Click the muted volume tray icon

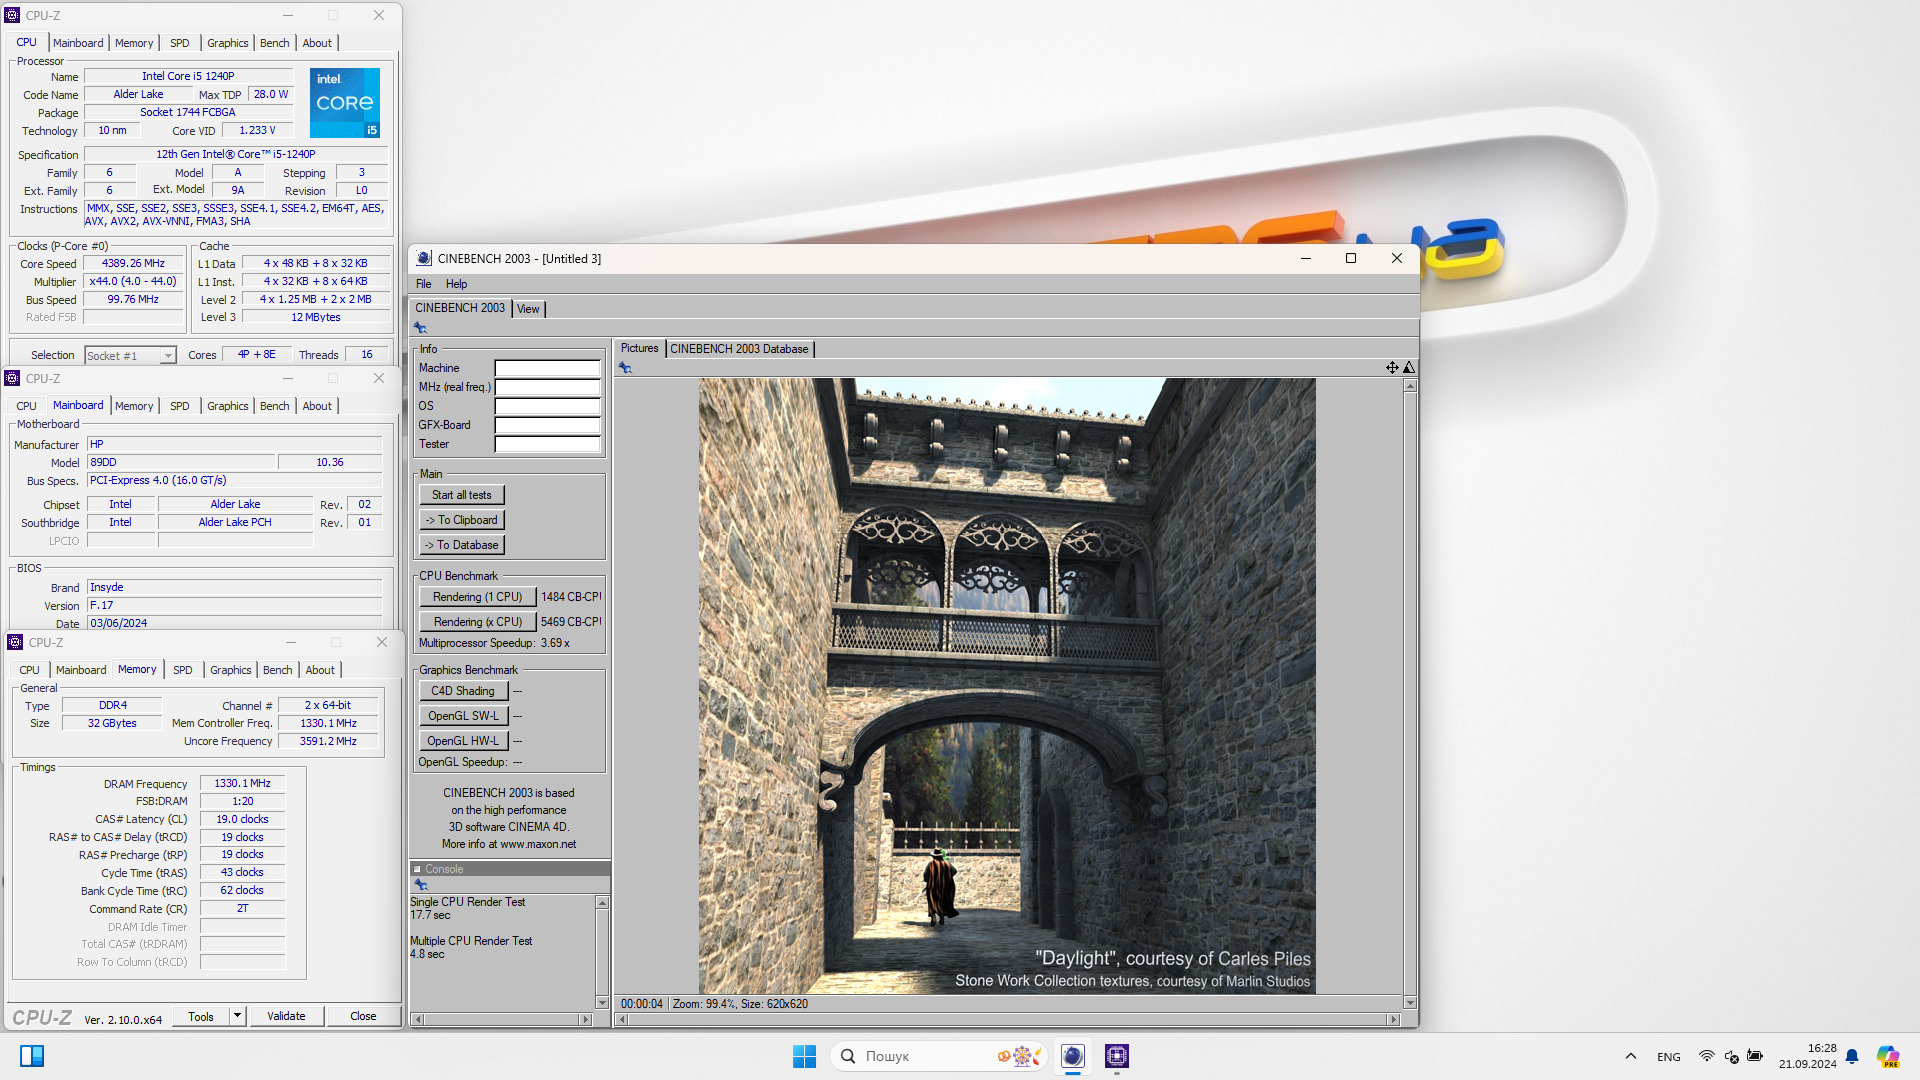click(x=1731, y=1056)
